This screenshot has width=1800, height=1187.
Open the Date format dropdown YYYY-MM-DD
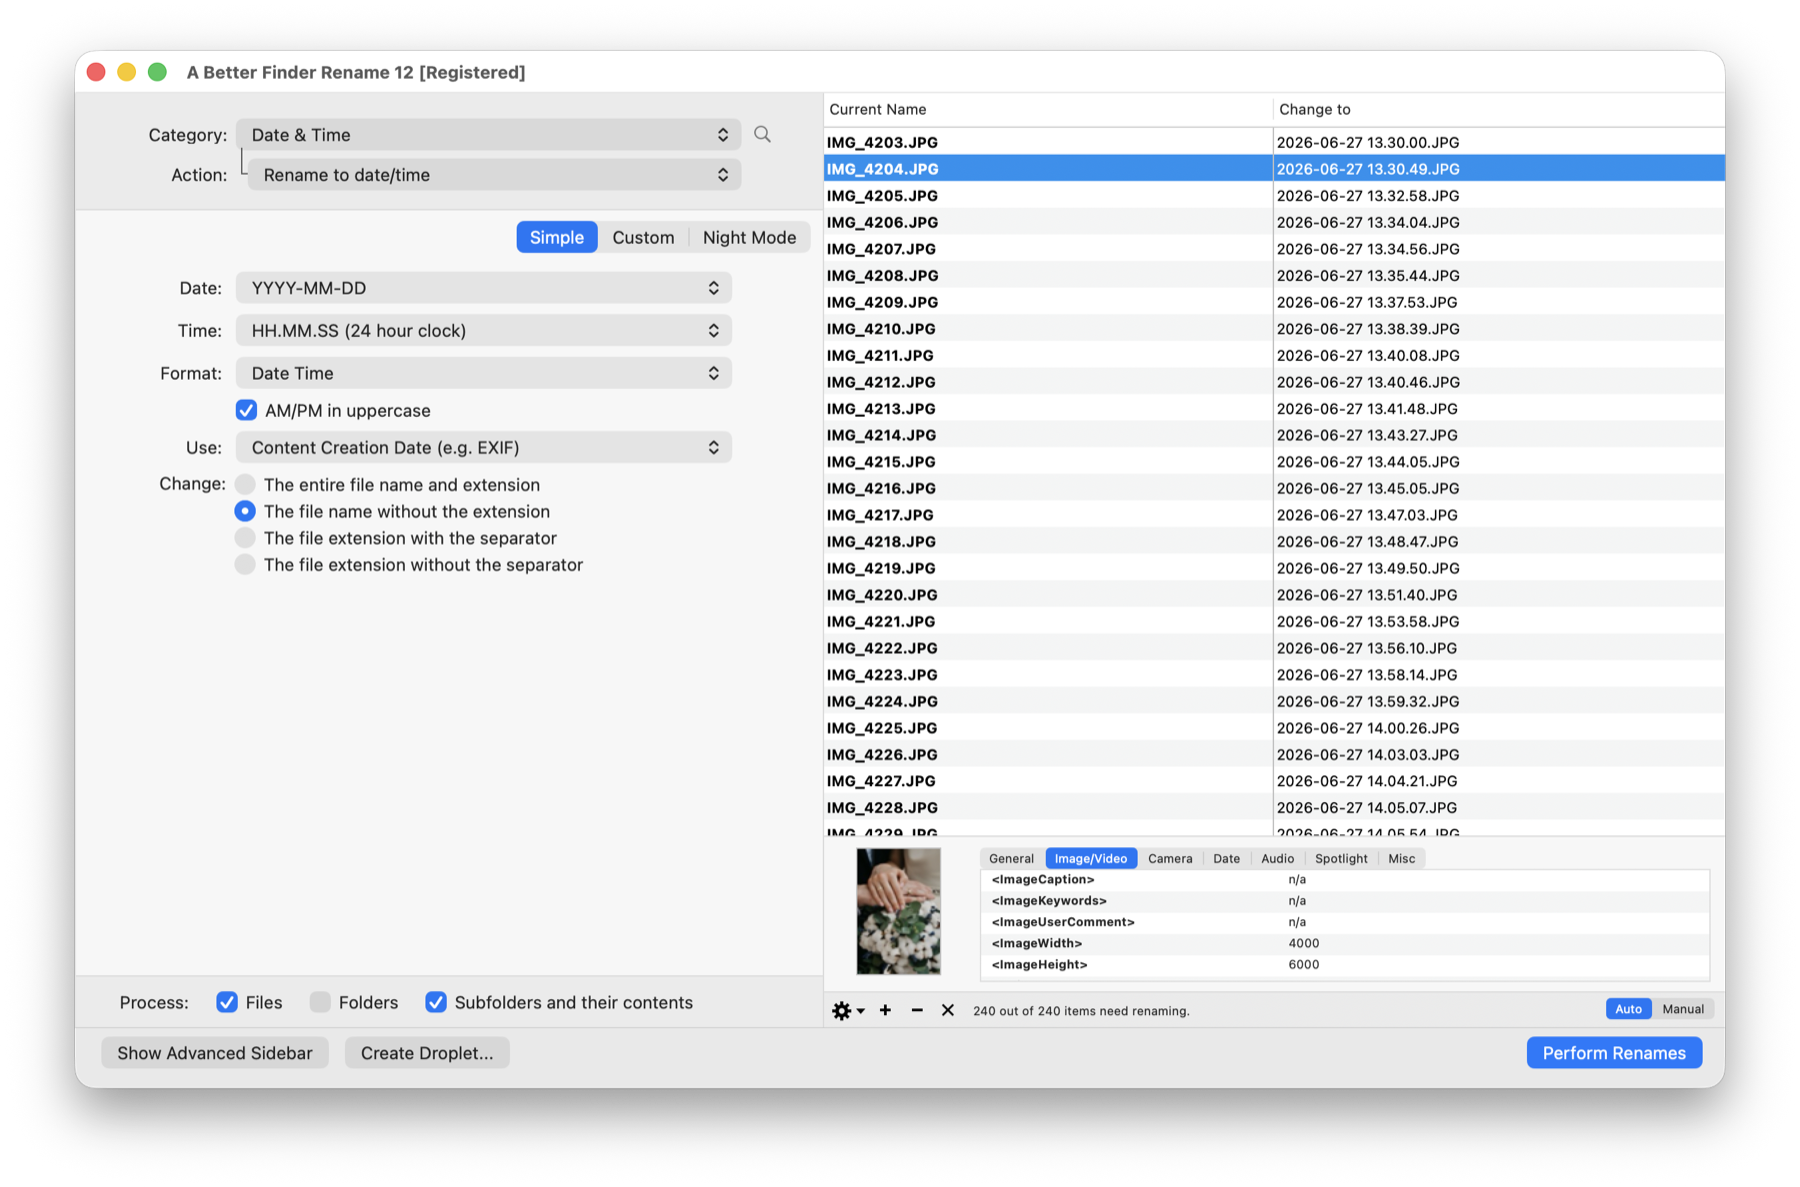click(x=484, y=288)
